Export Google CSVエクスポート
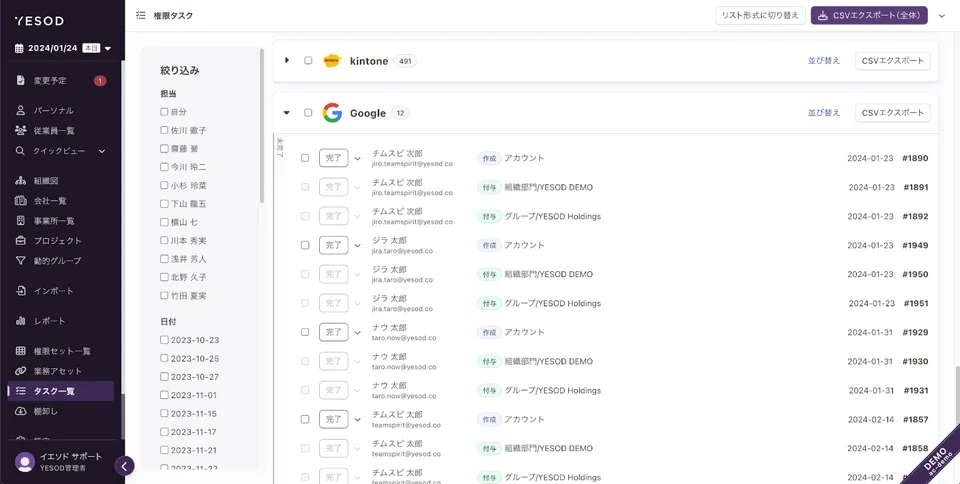 click(x=893, y=113)
